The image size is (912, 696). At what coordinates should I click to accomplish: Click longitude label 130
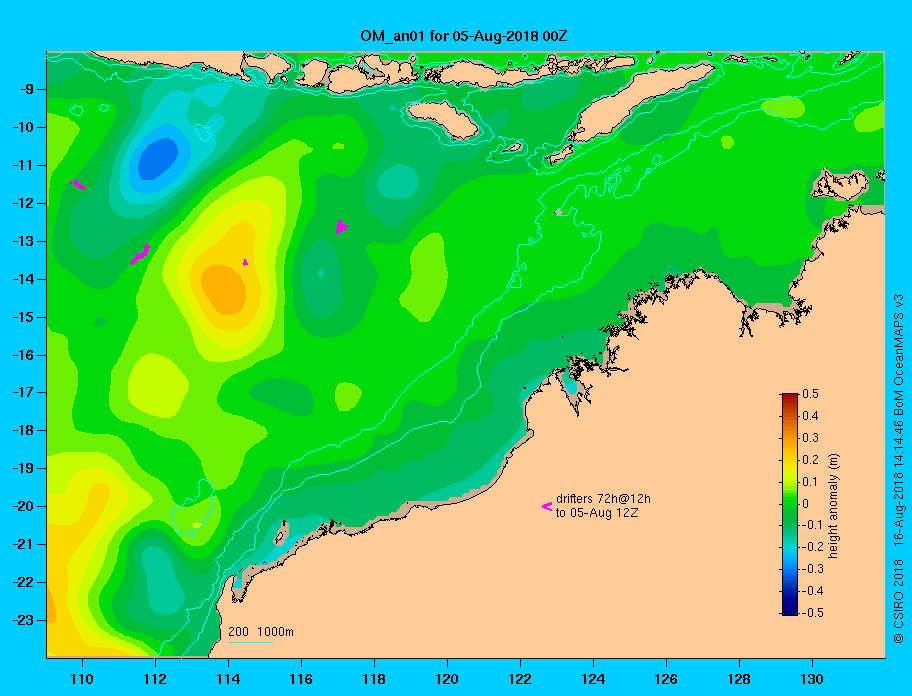point(812,679)
